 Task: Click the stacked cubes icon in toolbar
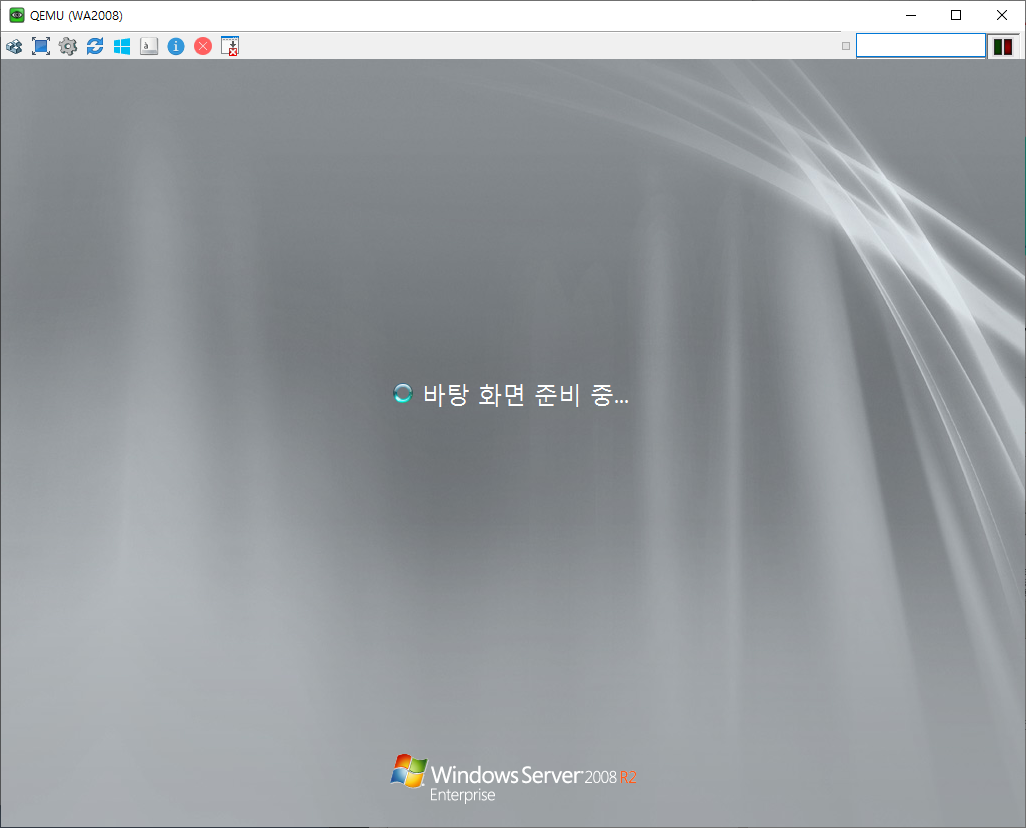click(14, 46)
